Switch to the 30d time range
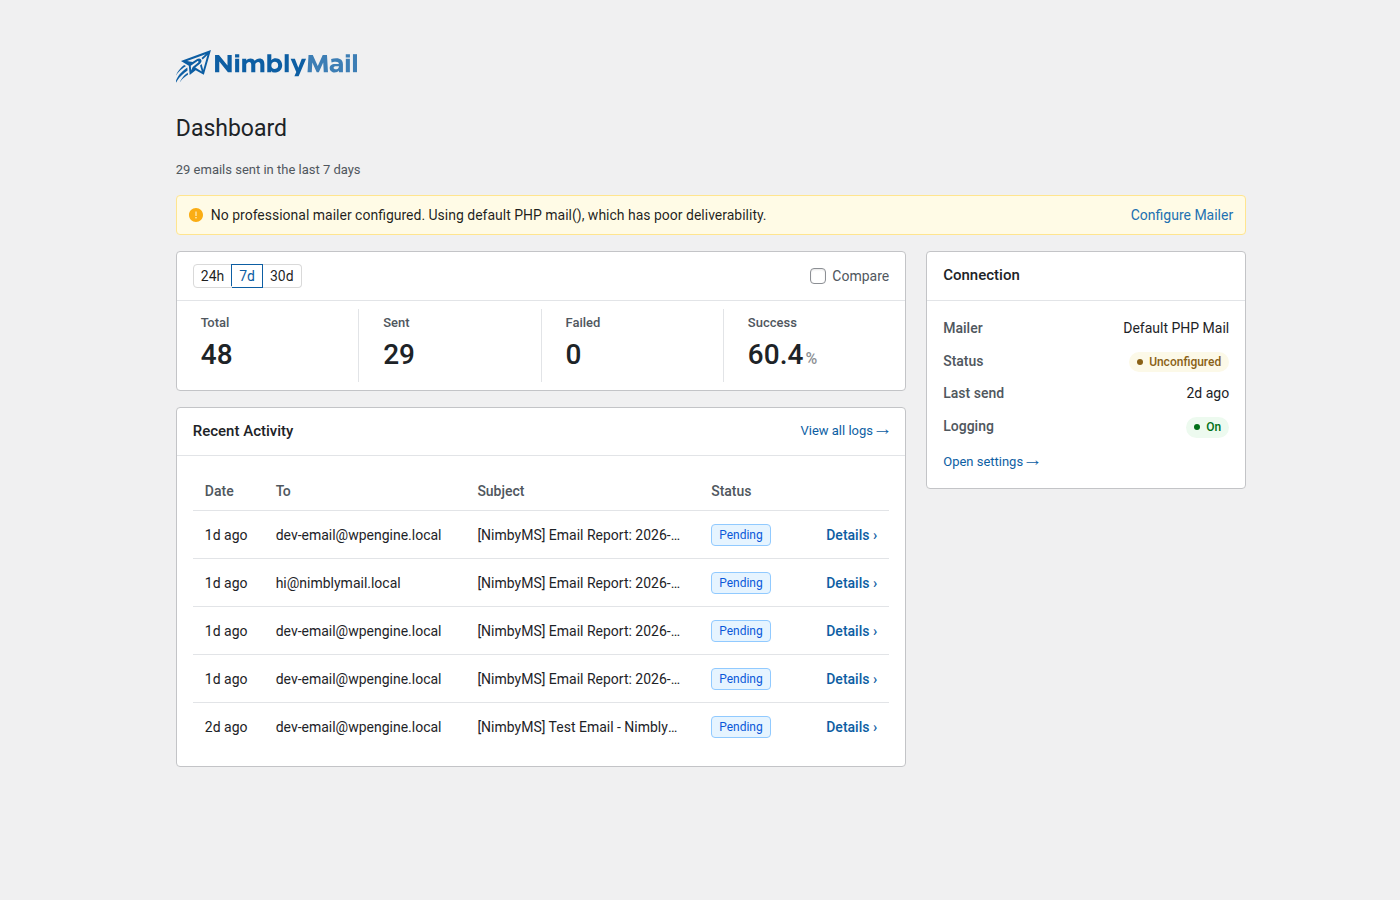 pos(282,276)
